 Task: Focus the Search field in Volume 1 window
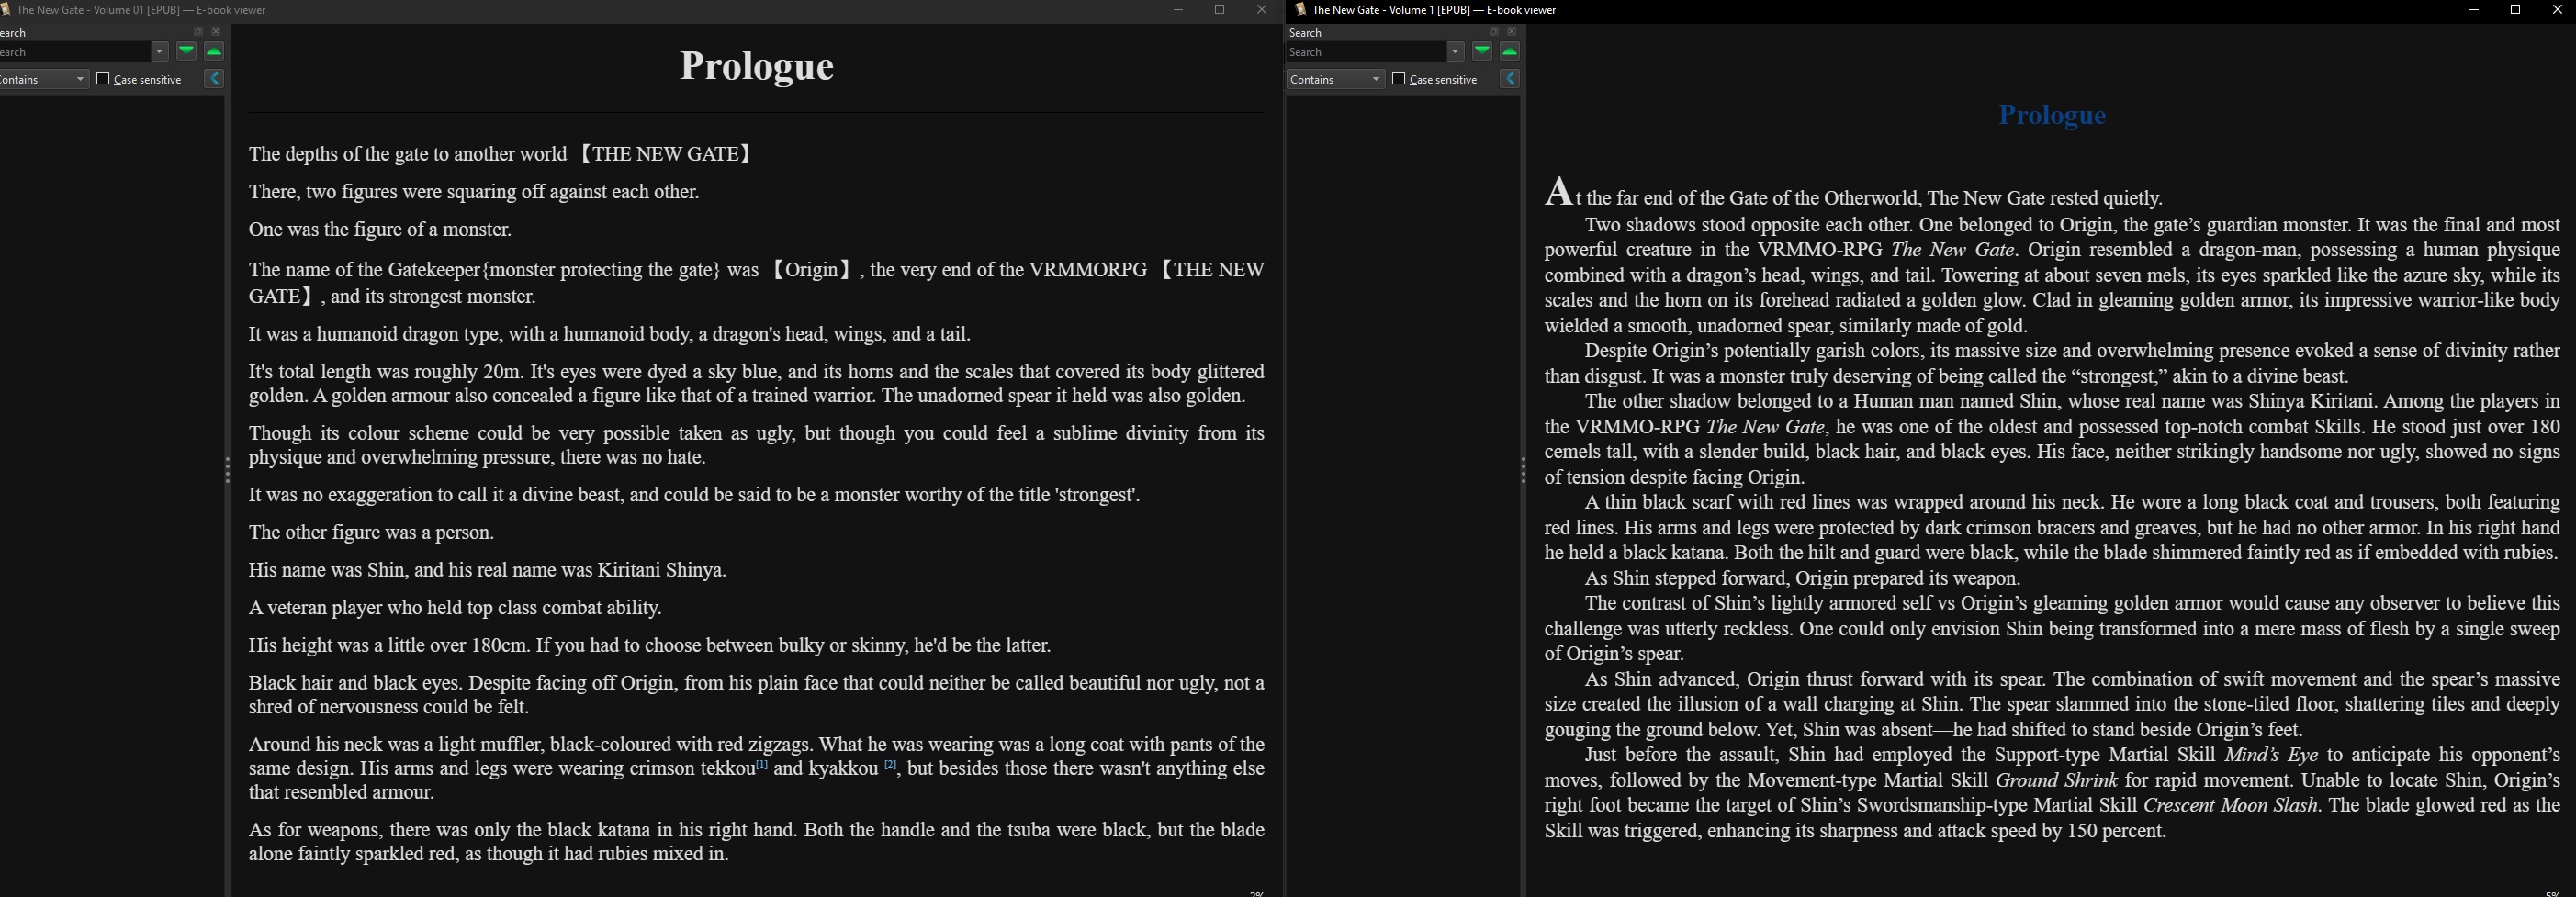pos(1367,52)
